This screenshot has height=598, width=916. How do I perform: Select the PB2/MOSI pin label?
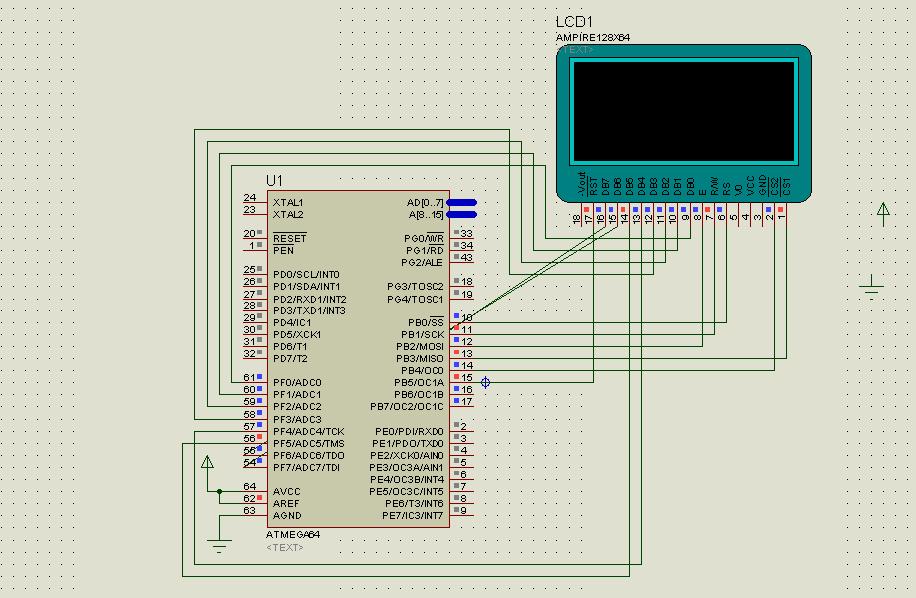419,346
